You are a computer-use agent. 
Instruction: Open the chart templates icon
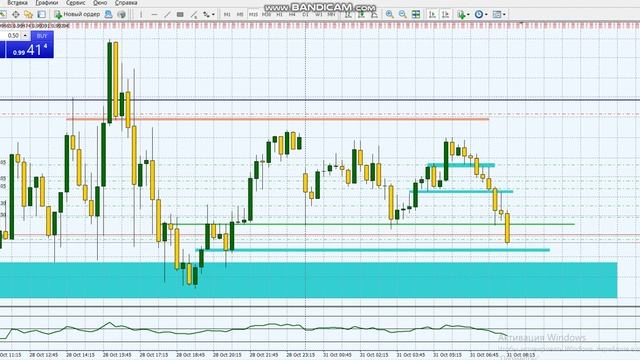coord(497,15)
